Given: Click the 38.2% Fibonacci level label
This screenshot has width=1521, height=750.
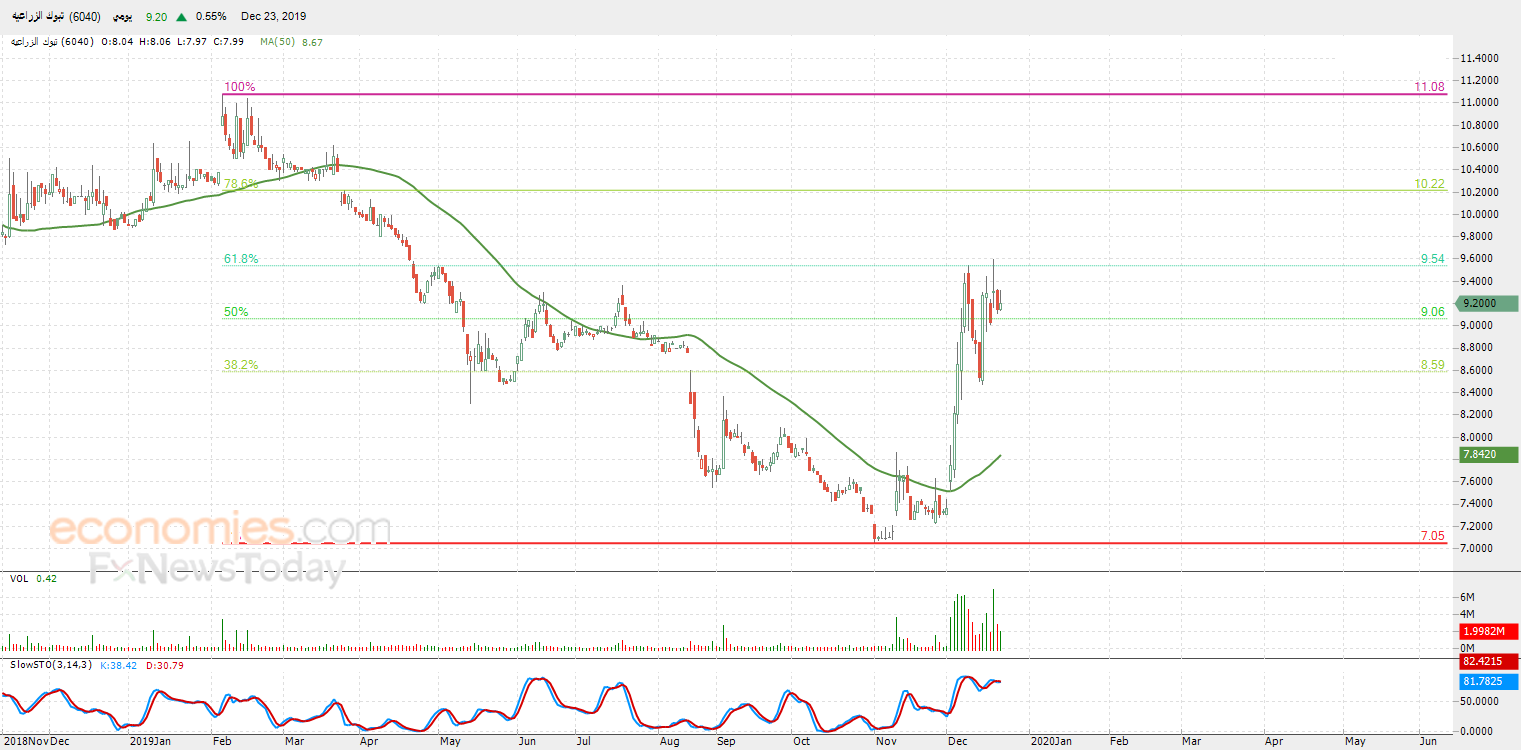Looking at the screenshot, I should coord(241,365).
